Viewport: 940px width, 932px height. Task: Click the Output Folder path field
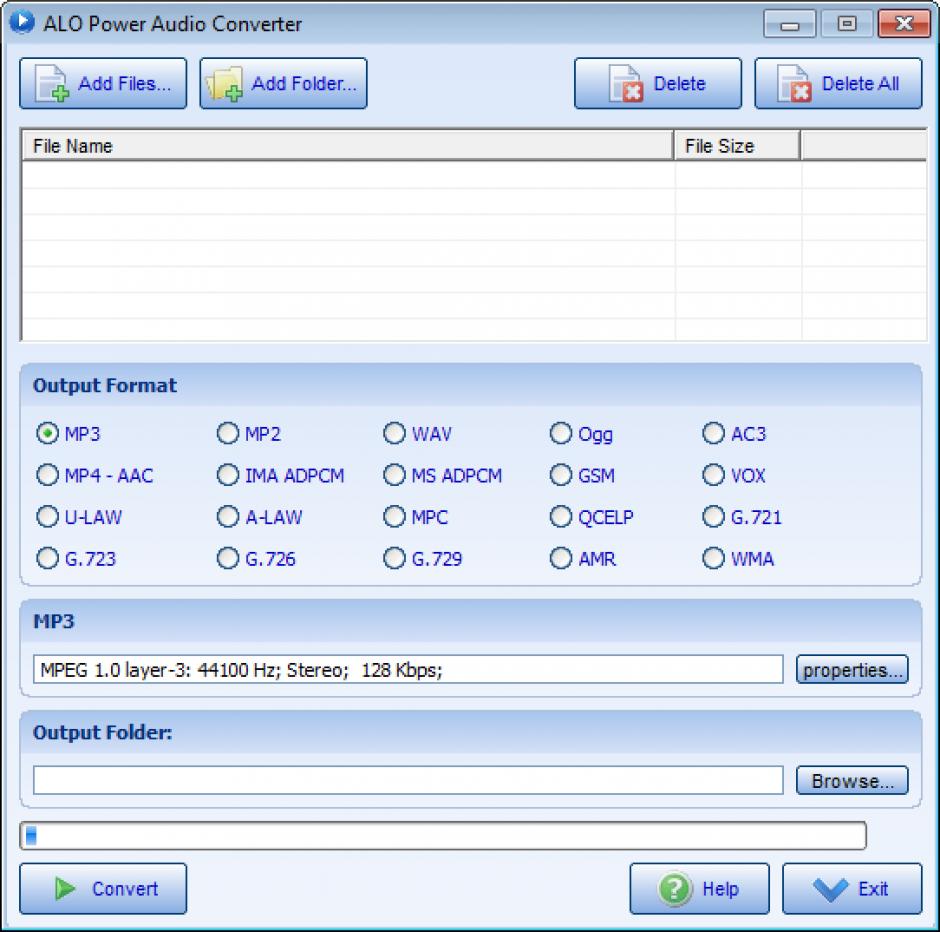[408, 780]
